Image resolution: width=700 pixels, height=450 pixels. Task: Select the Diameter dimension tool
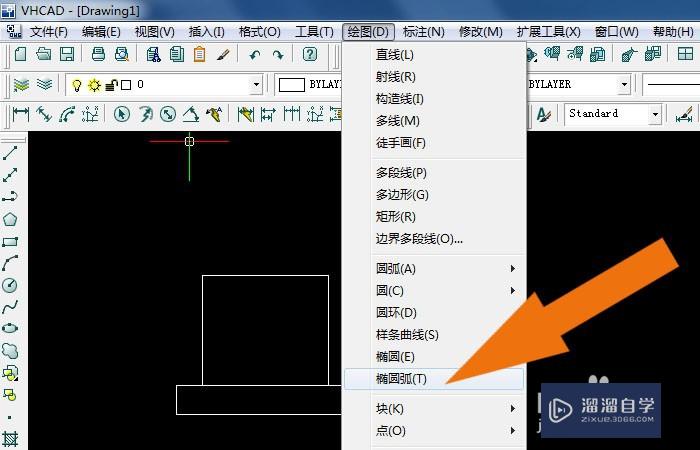tap(168, 114)
